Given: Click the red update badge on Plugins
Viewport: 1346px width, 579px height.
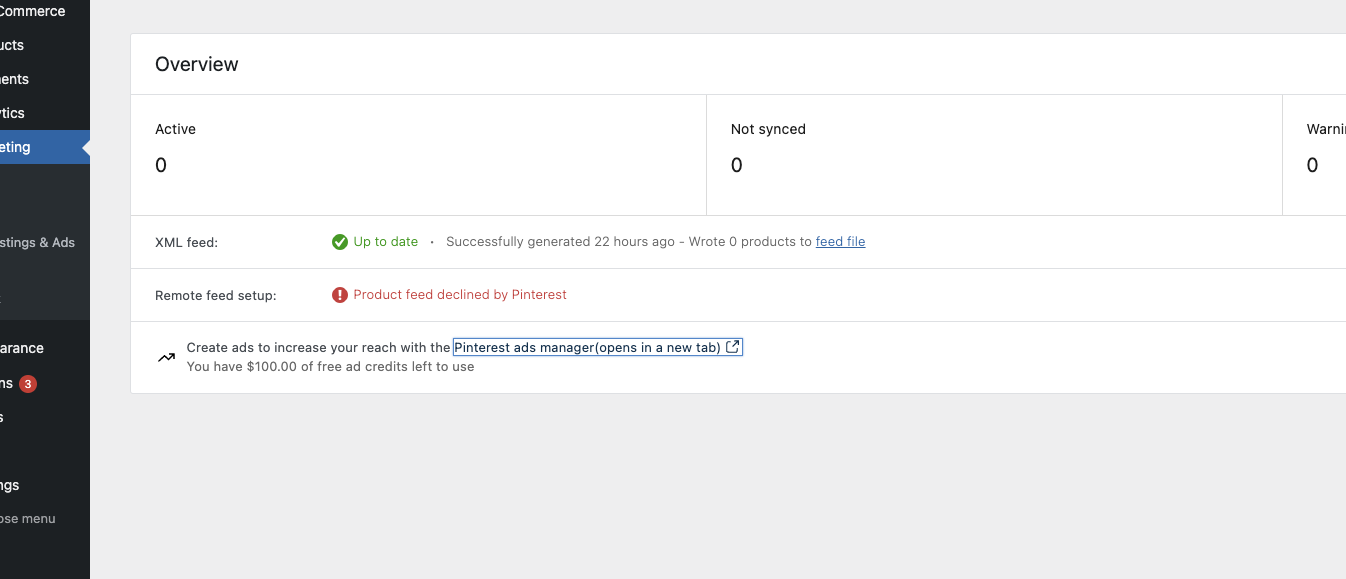Looking at the screenshot, I should click(x=27, y=383).
